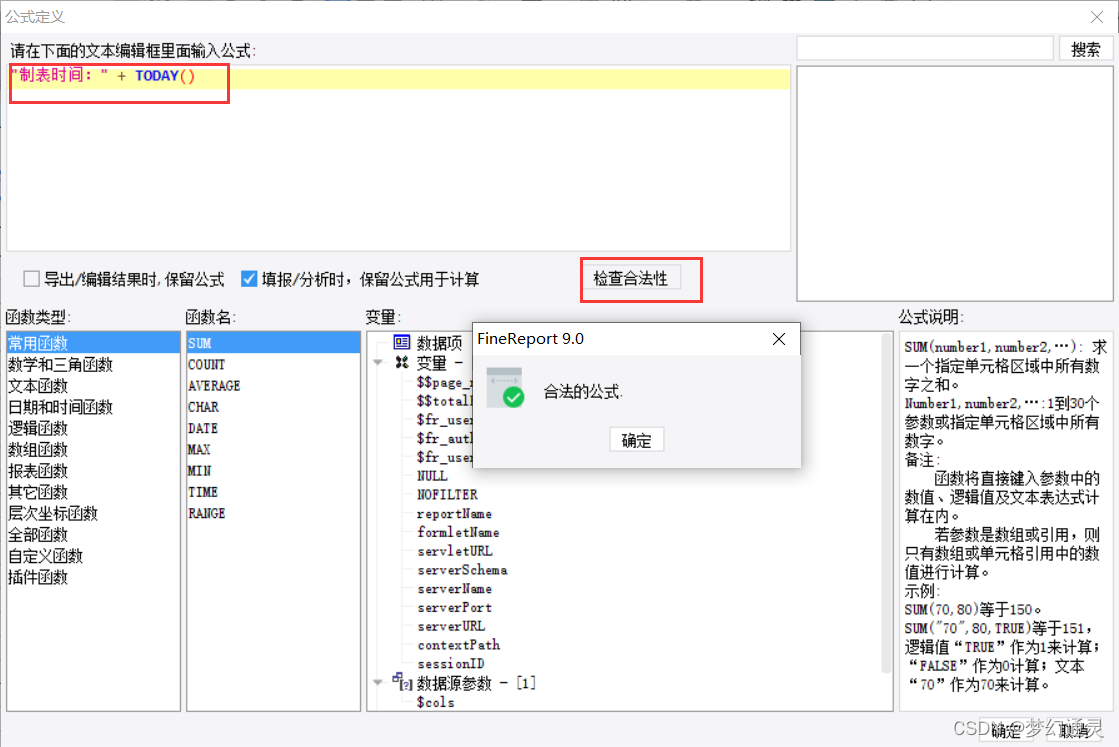Select the NULL variable
Viewport: 1119px width, 747px height.
432,476
